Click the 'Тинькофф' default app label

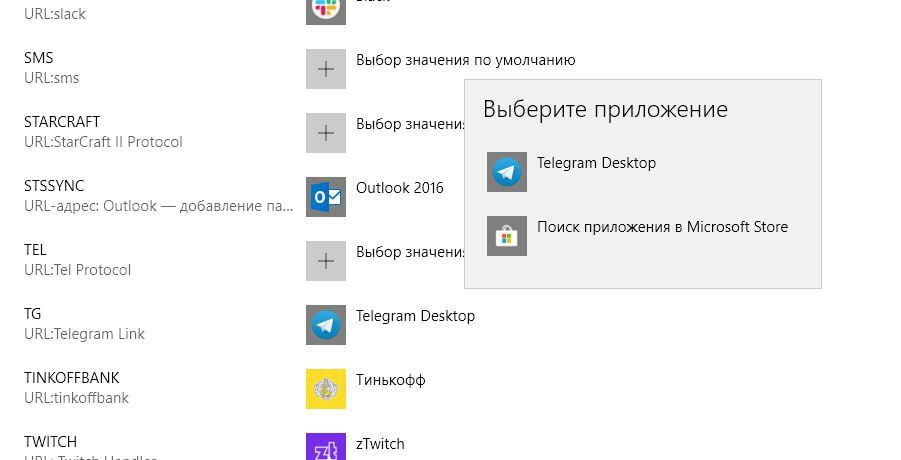pos(391,380)
